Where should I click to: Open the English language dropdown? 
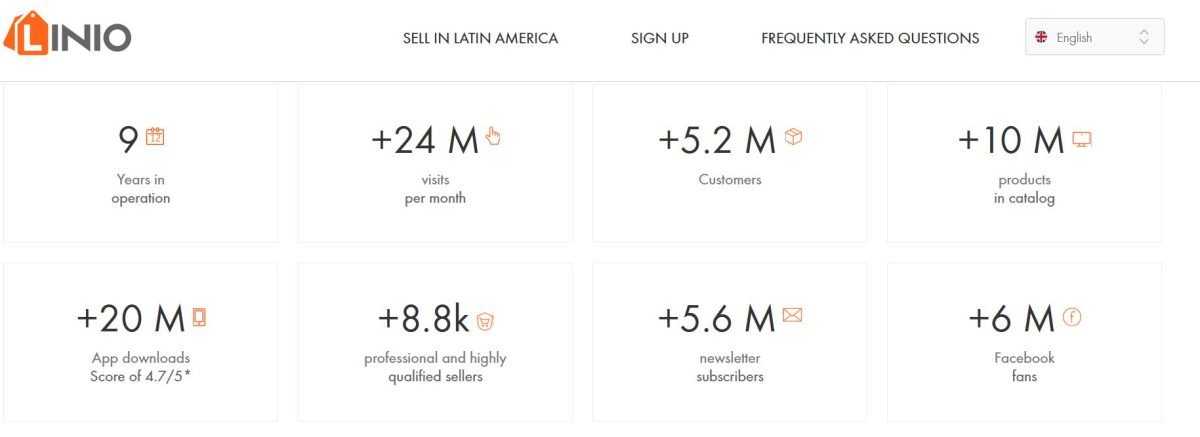coord(1095,37)
